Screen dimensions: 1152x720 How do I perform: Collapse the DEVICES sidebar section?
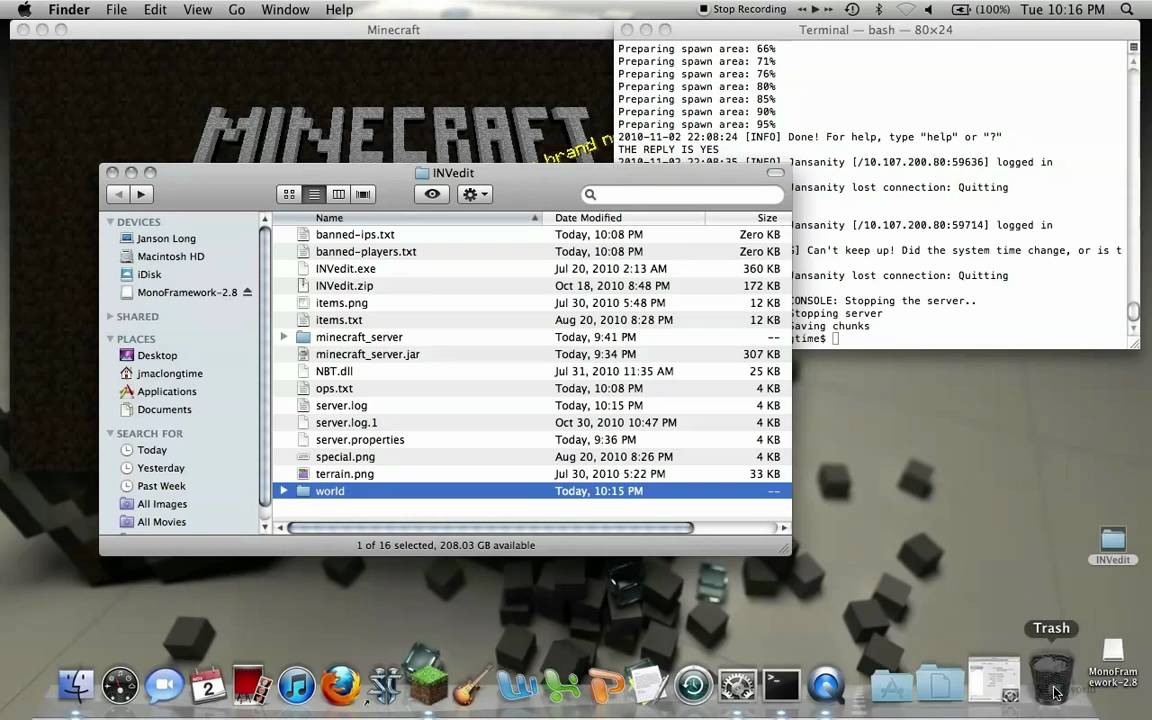point(110,222)
